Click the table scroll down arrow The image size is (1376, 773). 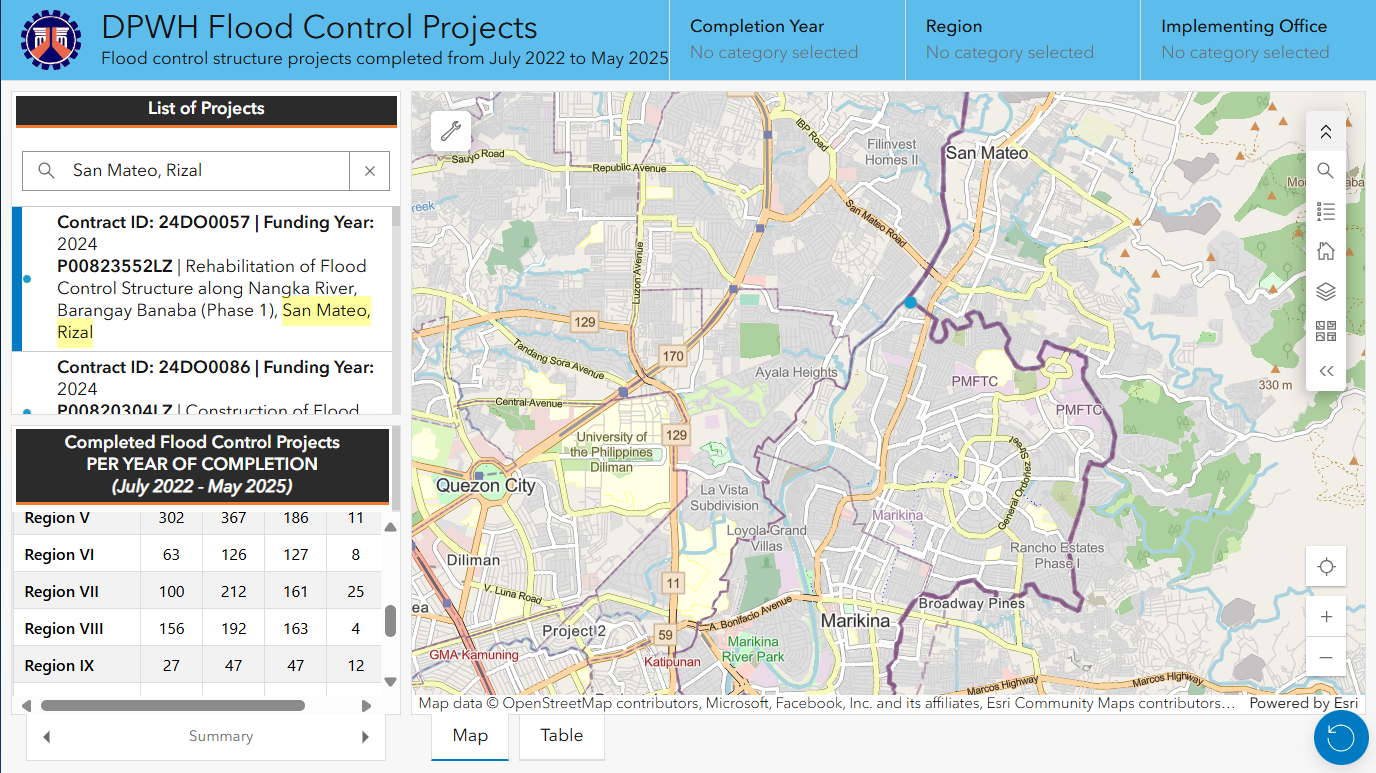391,681
